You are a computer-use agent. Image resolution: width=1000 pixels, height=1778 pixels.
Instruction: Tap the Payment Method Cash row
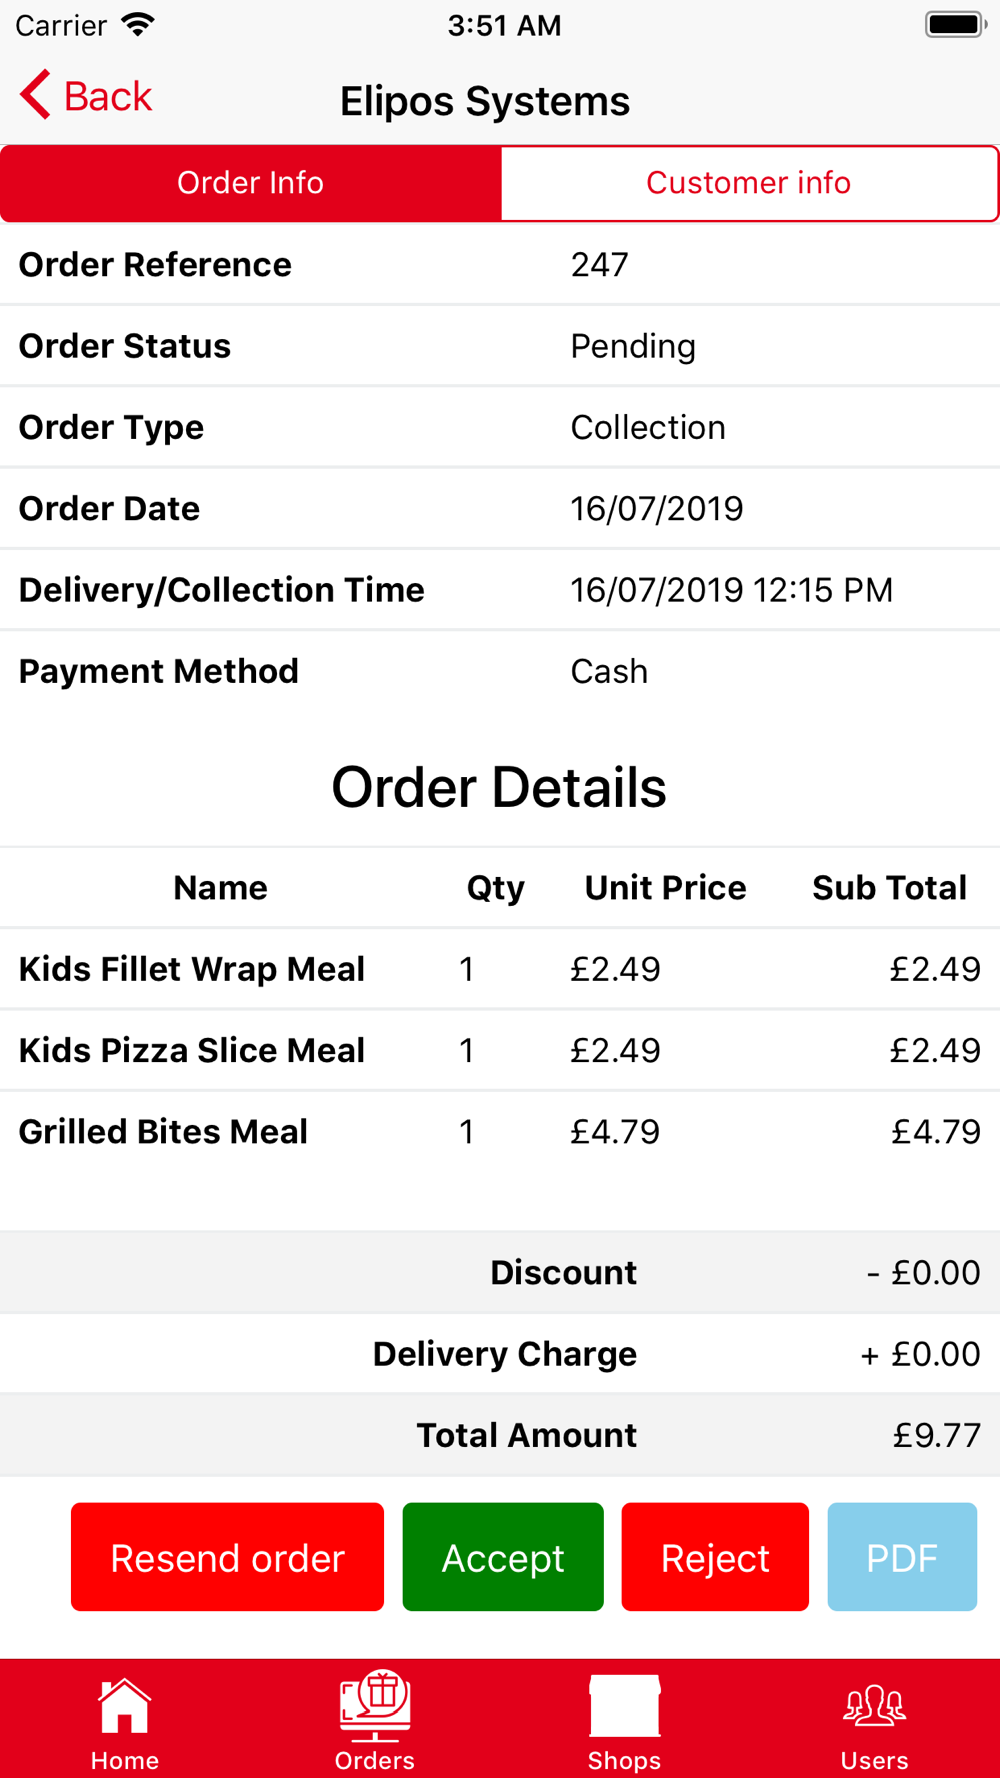[500, 671]
